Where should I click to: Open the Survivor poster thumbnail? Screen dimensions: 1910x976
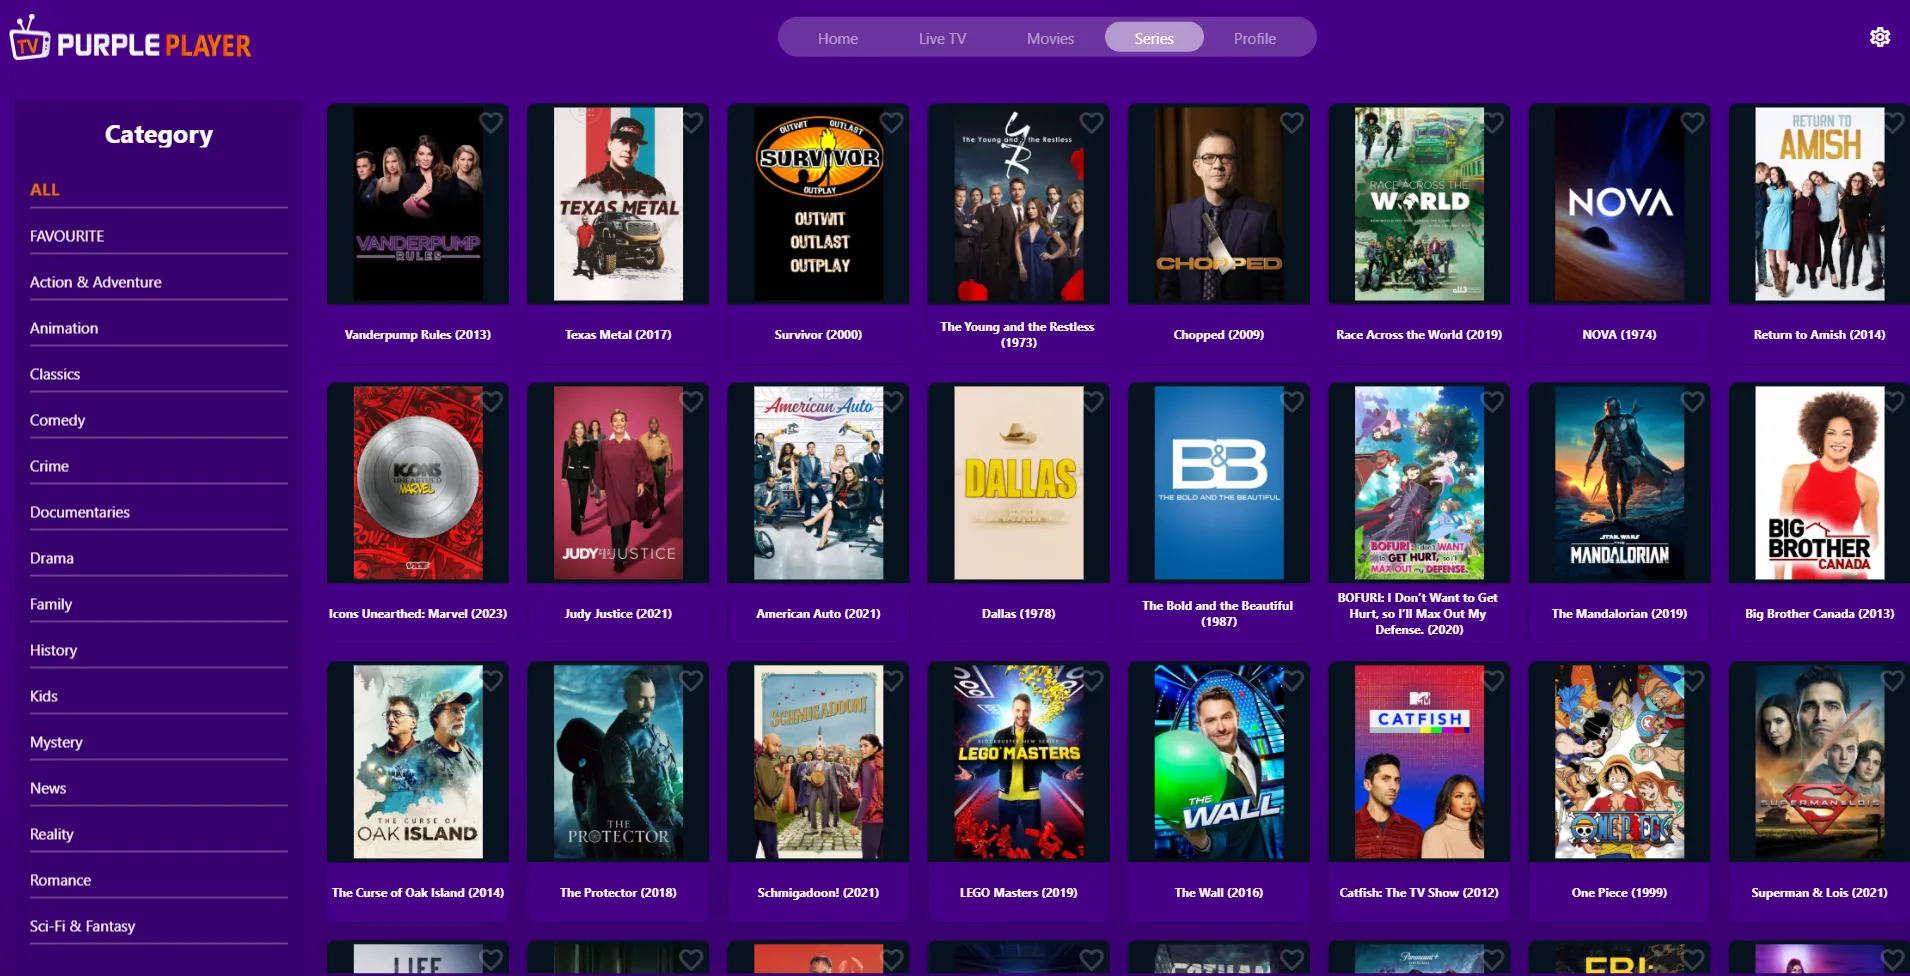(x=818, y=204)
